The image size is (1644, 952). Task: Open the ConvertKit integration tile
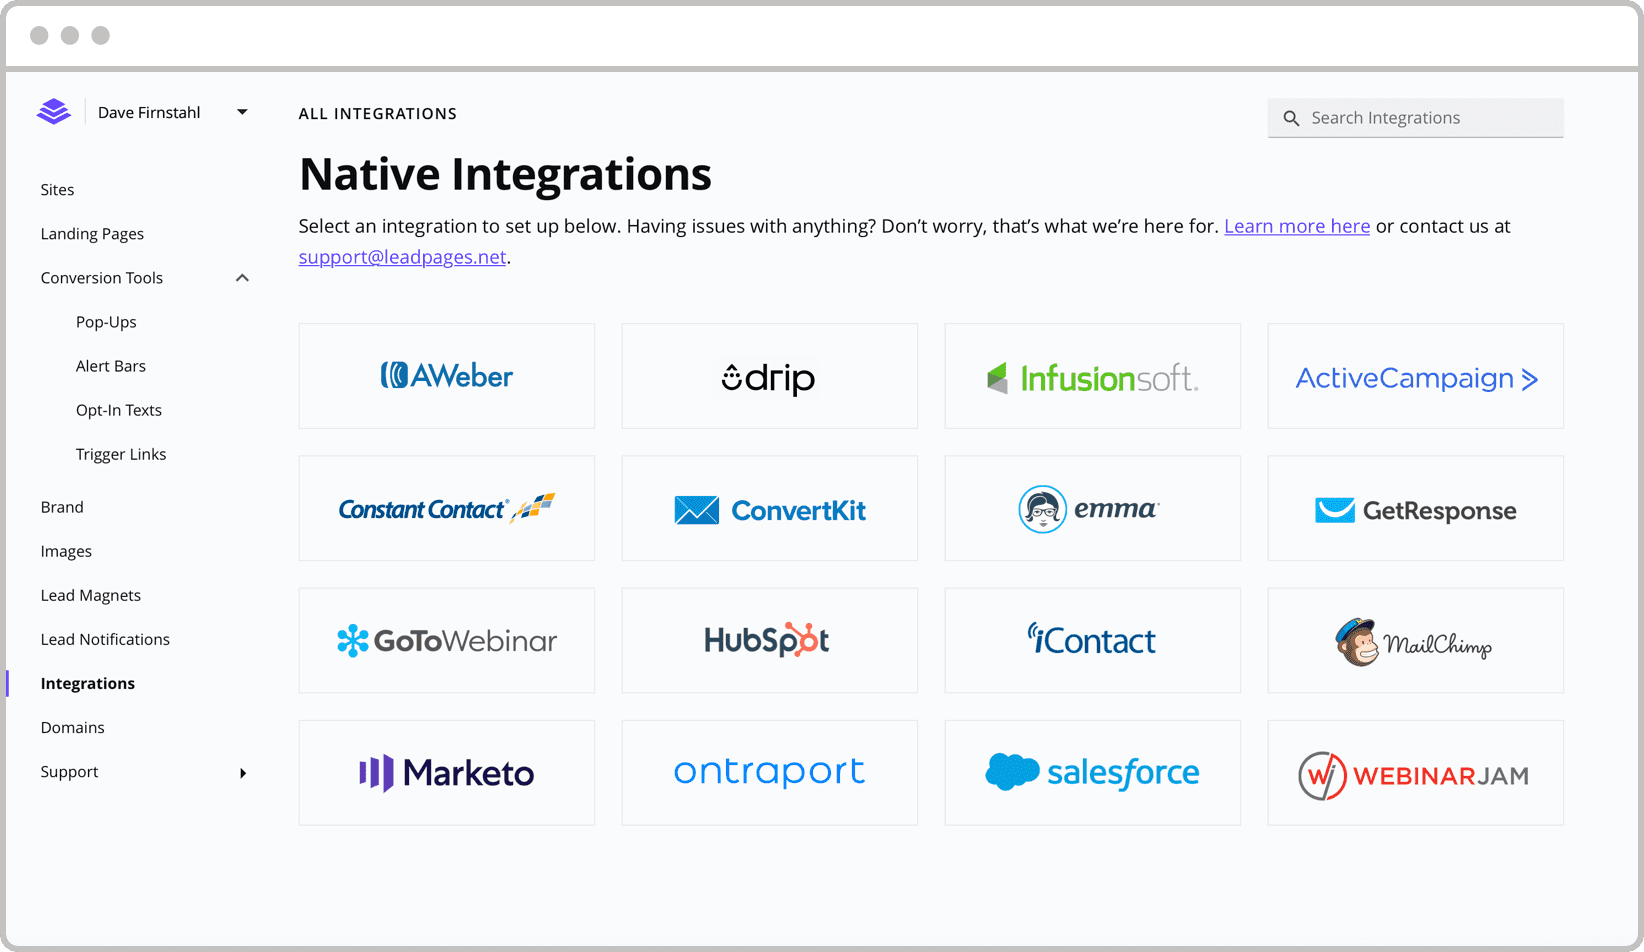pyautogui.click(x=769, y=509)
